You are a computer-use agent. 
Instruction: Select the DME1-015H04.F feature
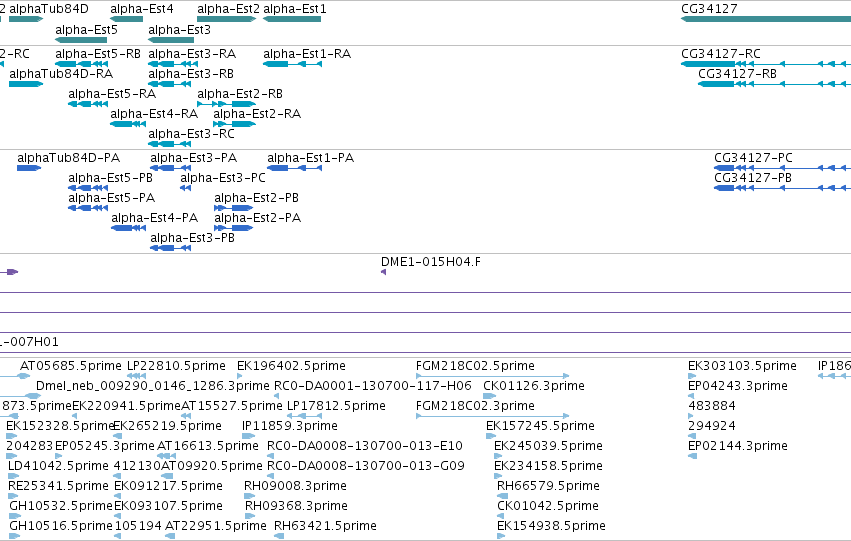[384, 272]
